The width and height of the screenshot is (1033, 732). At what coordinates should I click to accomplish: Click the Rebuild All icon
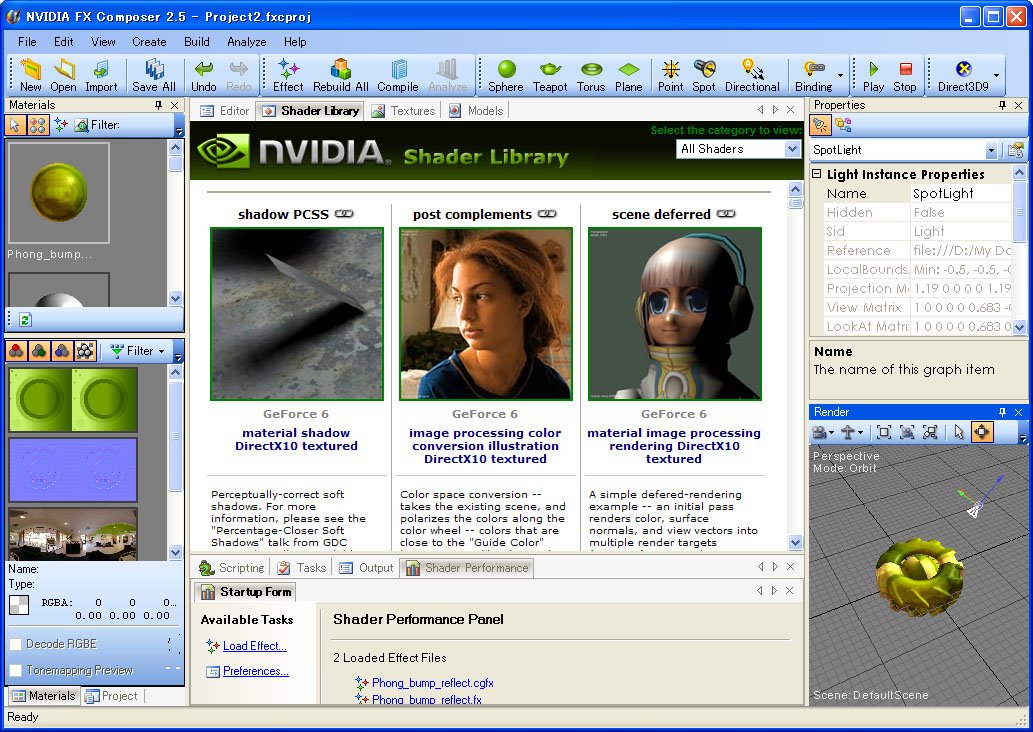pyautogui.click(x=341, y=69)
